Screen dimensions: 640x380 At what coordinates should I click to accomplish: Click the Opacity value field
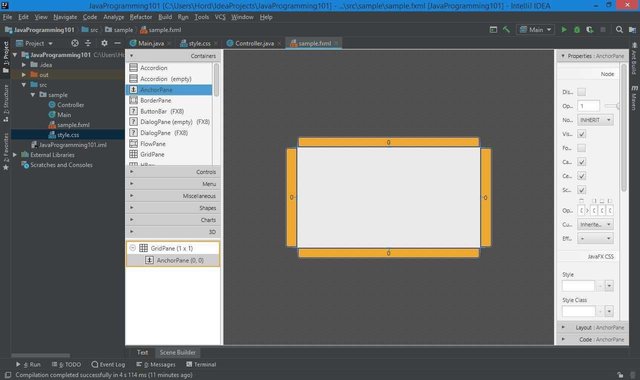click(x=588, y=106)
